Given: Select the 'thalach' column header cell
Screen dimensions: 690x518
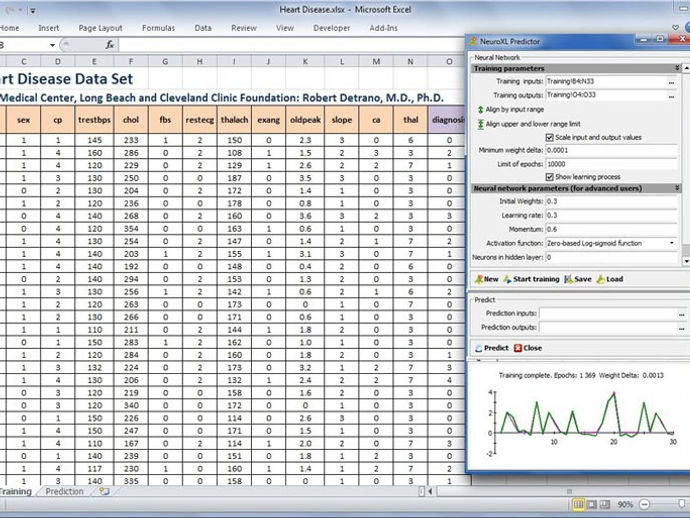Looking at the screenshot, I should [x=234, y=120].
